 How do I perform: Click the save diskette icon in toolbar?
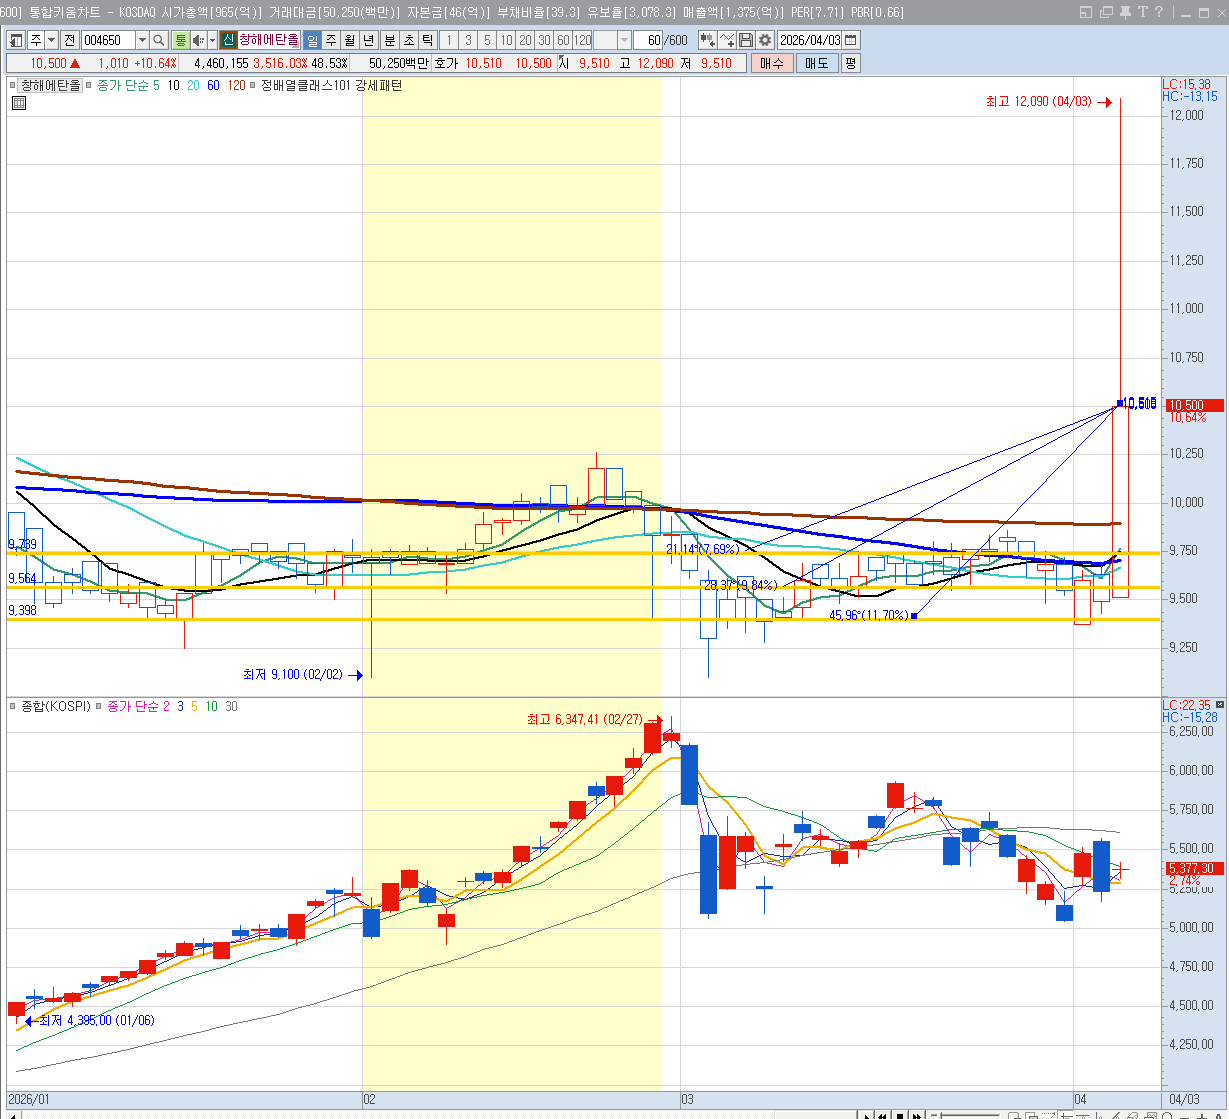(746, 40)
